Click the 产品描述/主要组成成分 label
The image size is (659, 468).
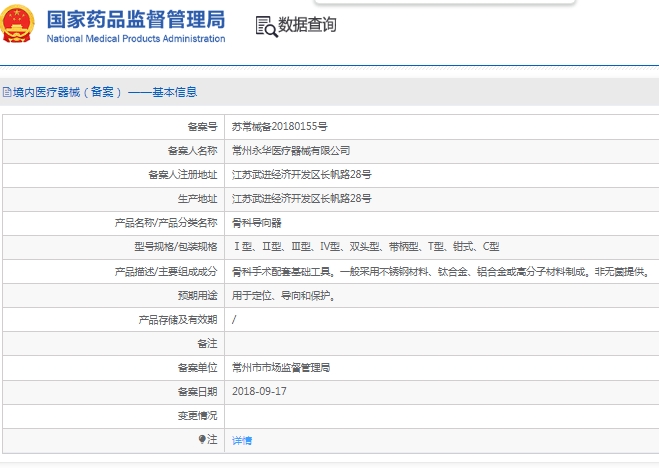(166, 272)
